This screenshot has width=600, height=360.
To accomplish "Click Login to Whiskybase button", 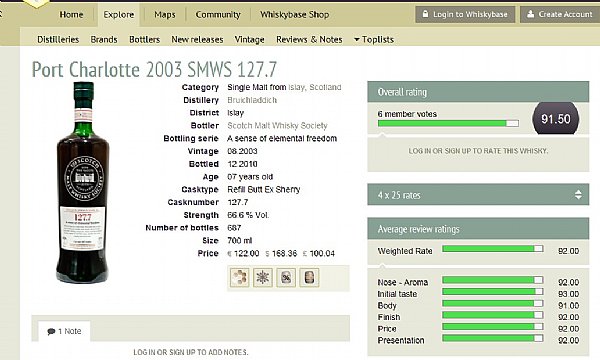I will [465, 14].
